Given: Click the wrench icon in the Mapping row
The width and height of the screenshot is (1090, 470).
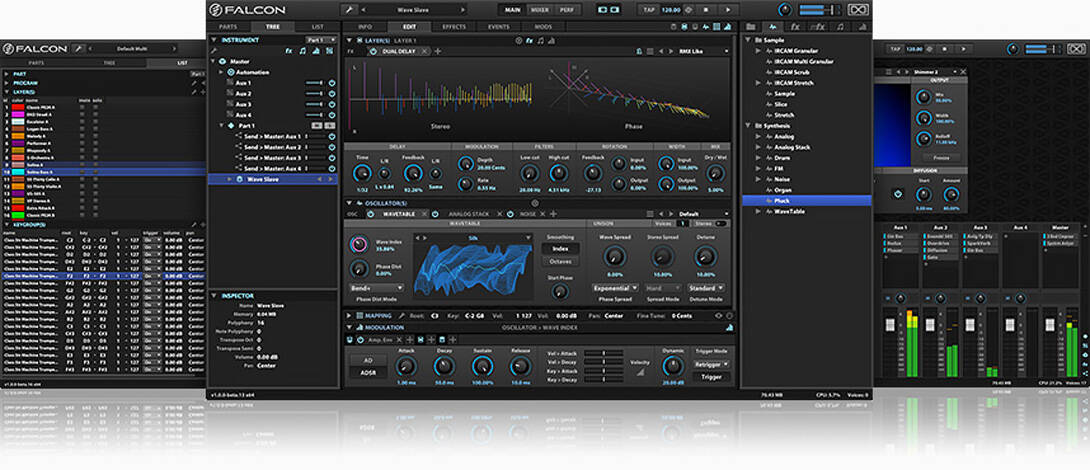Looking at the screenshot, I should coord(402,316).
